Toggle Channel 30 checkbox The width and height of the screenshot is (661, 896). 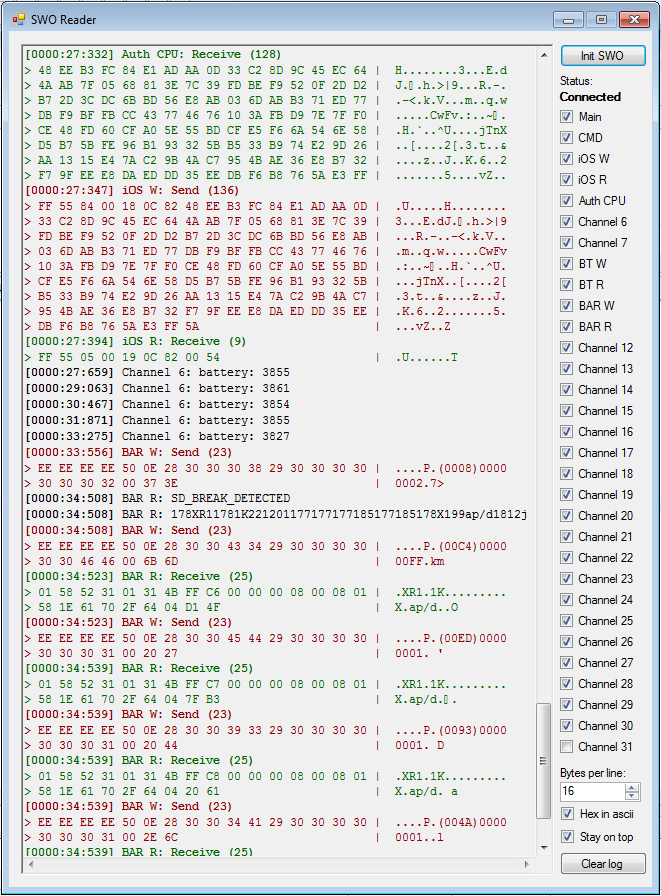click(566, 726)
